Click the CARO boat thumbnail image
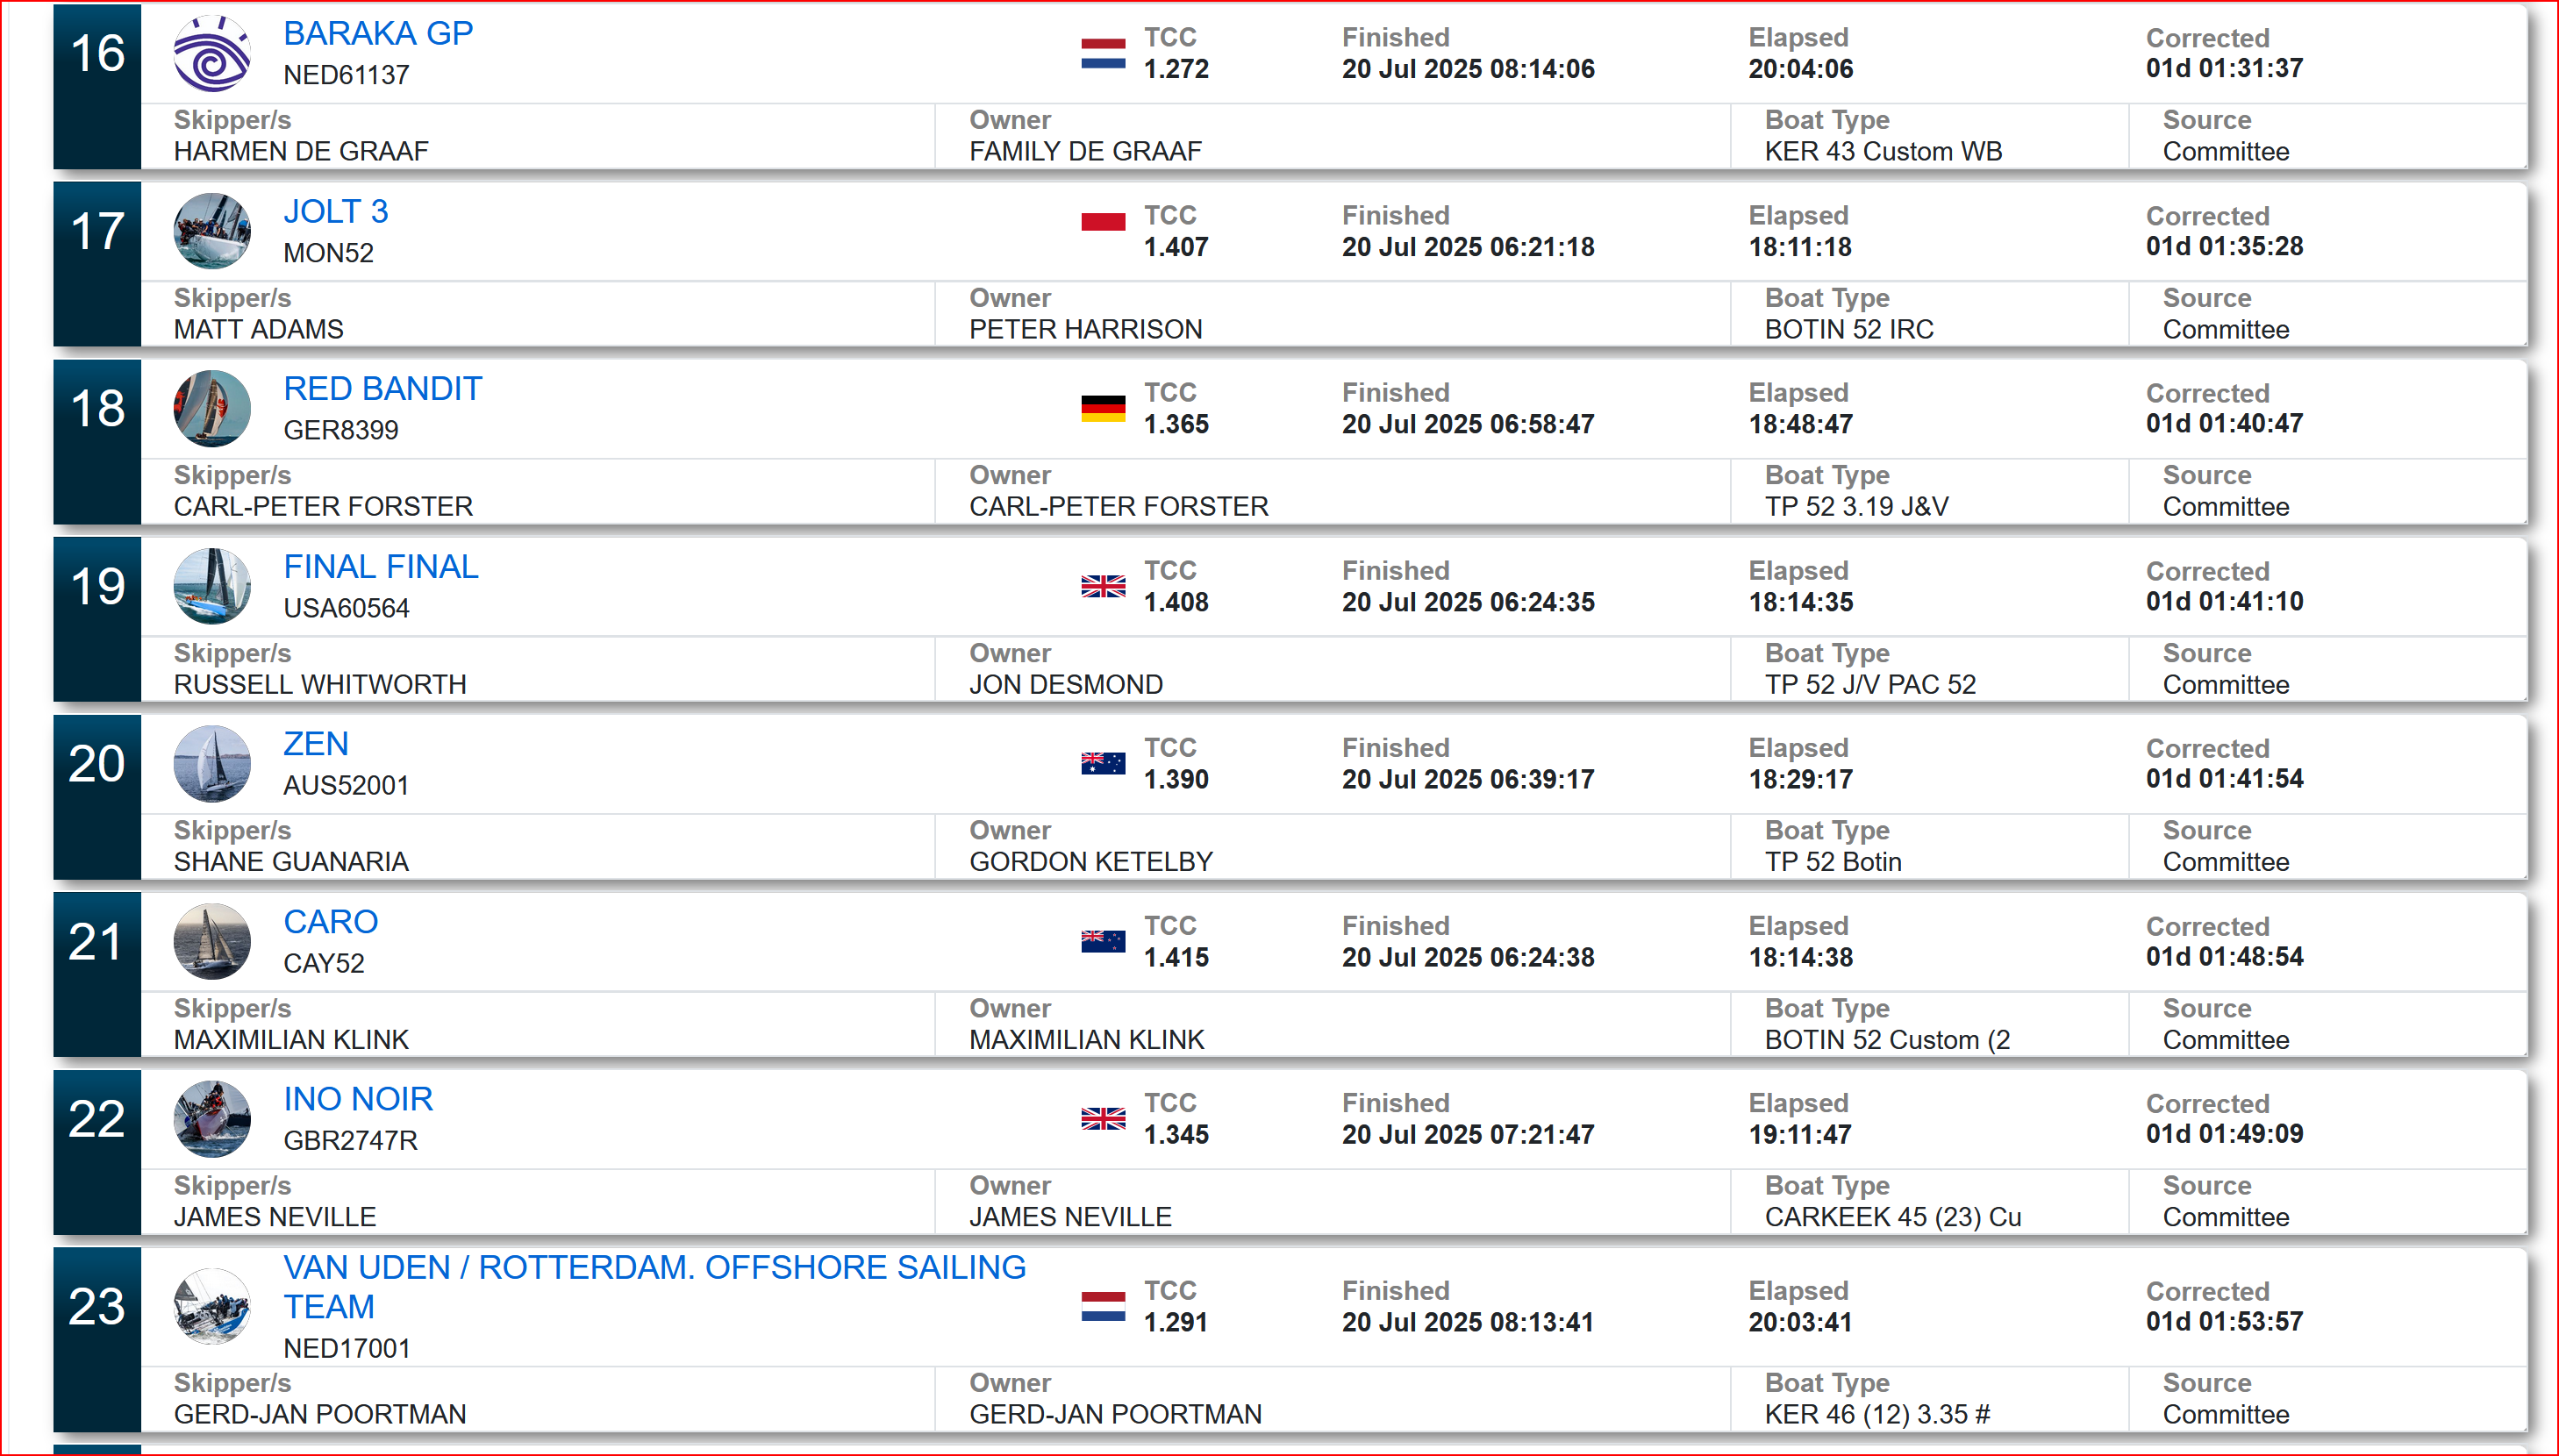2559x1456 pixels. 212,941
